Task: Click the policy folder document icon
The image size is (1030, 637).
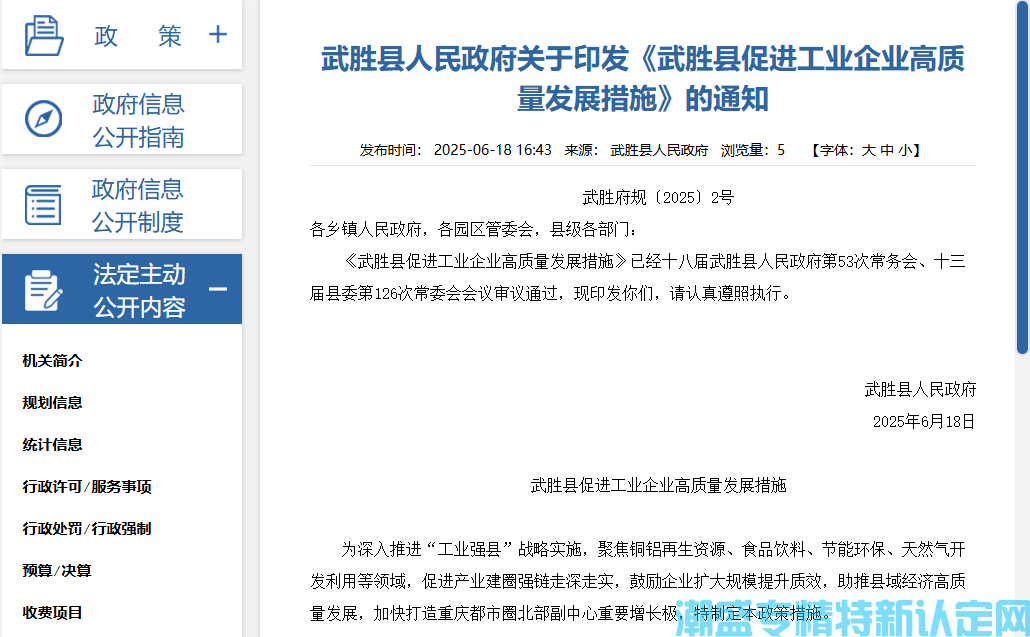Action: 44,35
